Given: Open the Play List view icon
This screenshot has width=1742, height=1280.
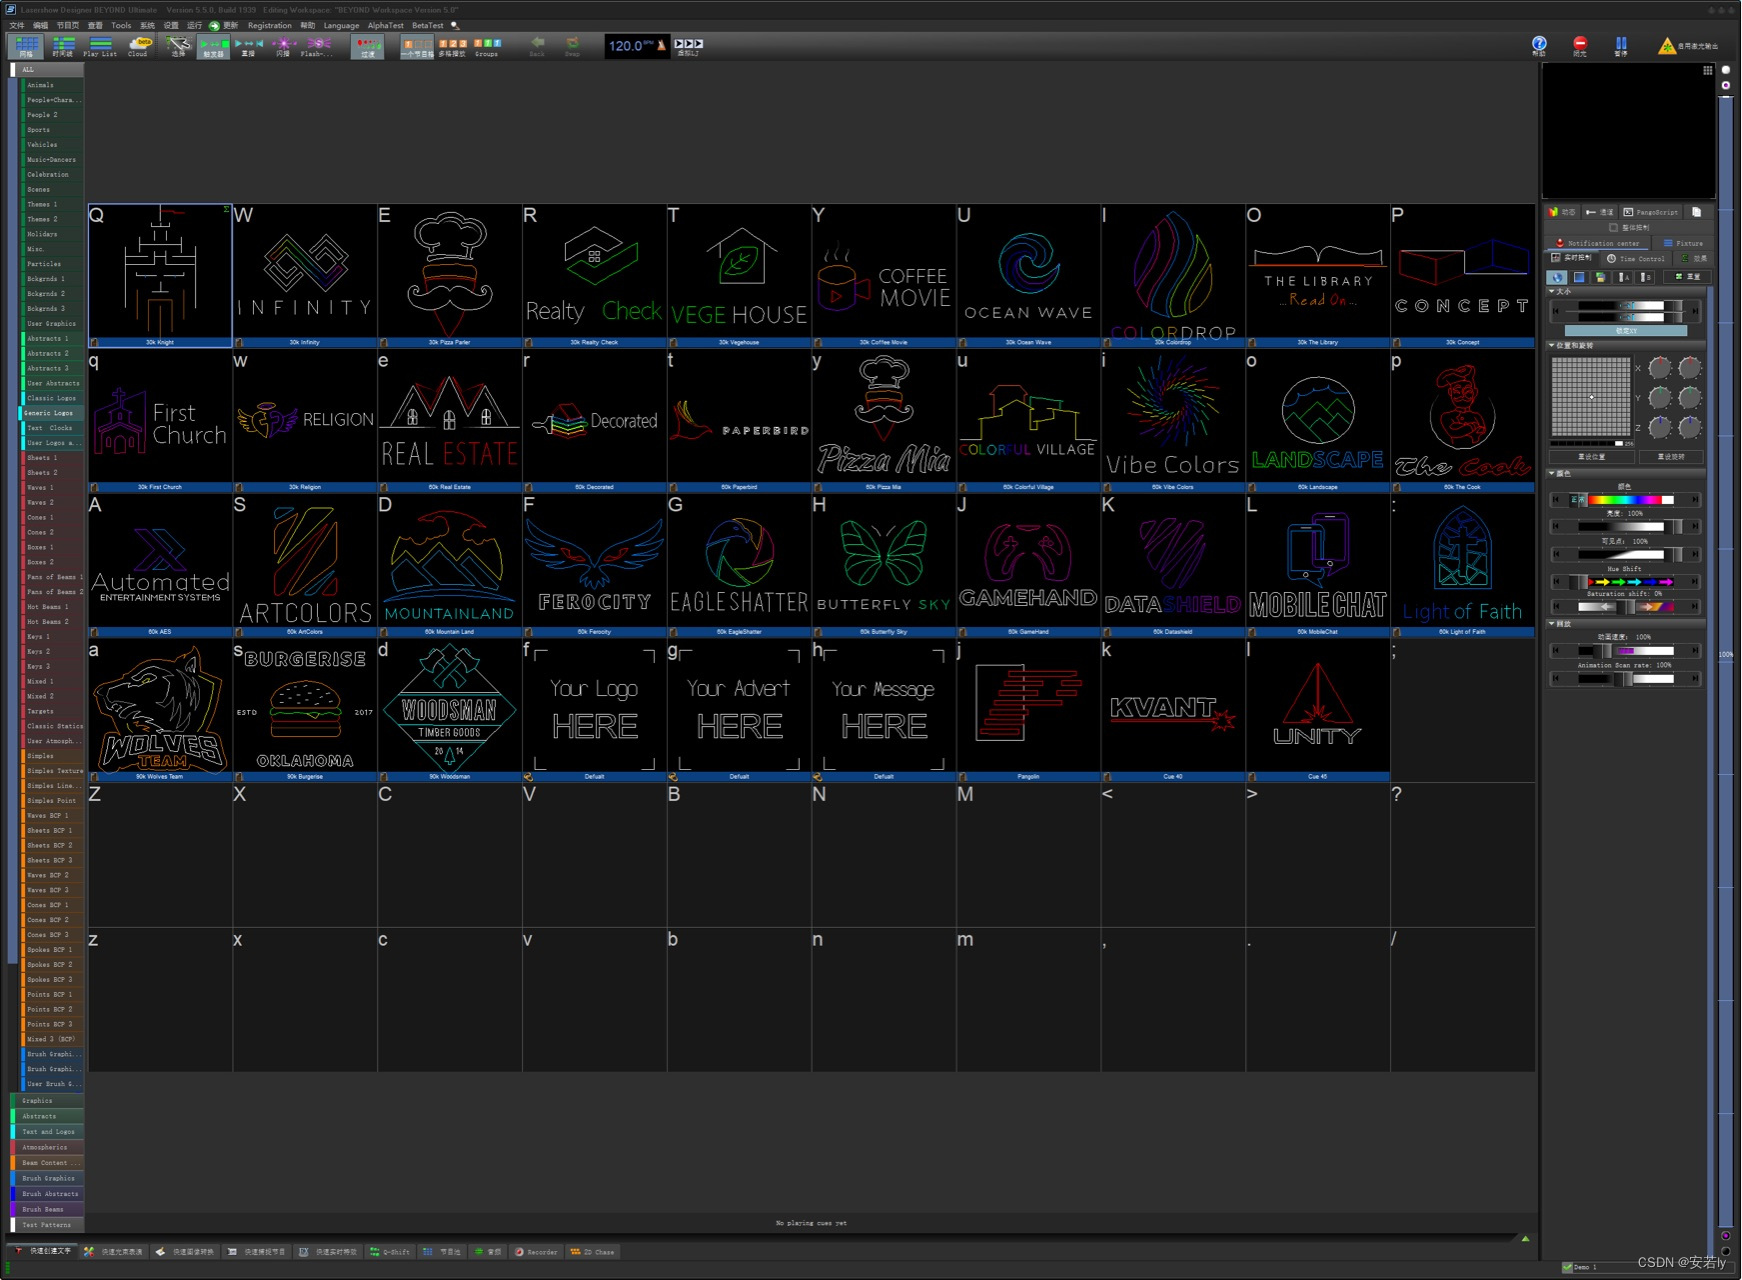Looking at the screenshot, I should [100, 45].
